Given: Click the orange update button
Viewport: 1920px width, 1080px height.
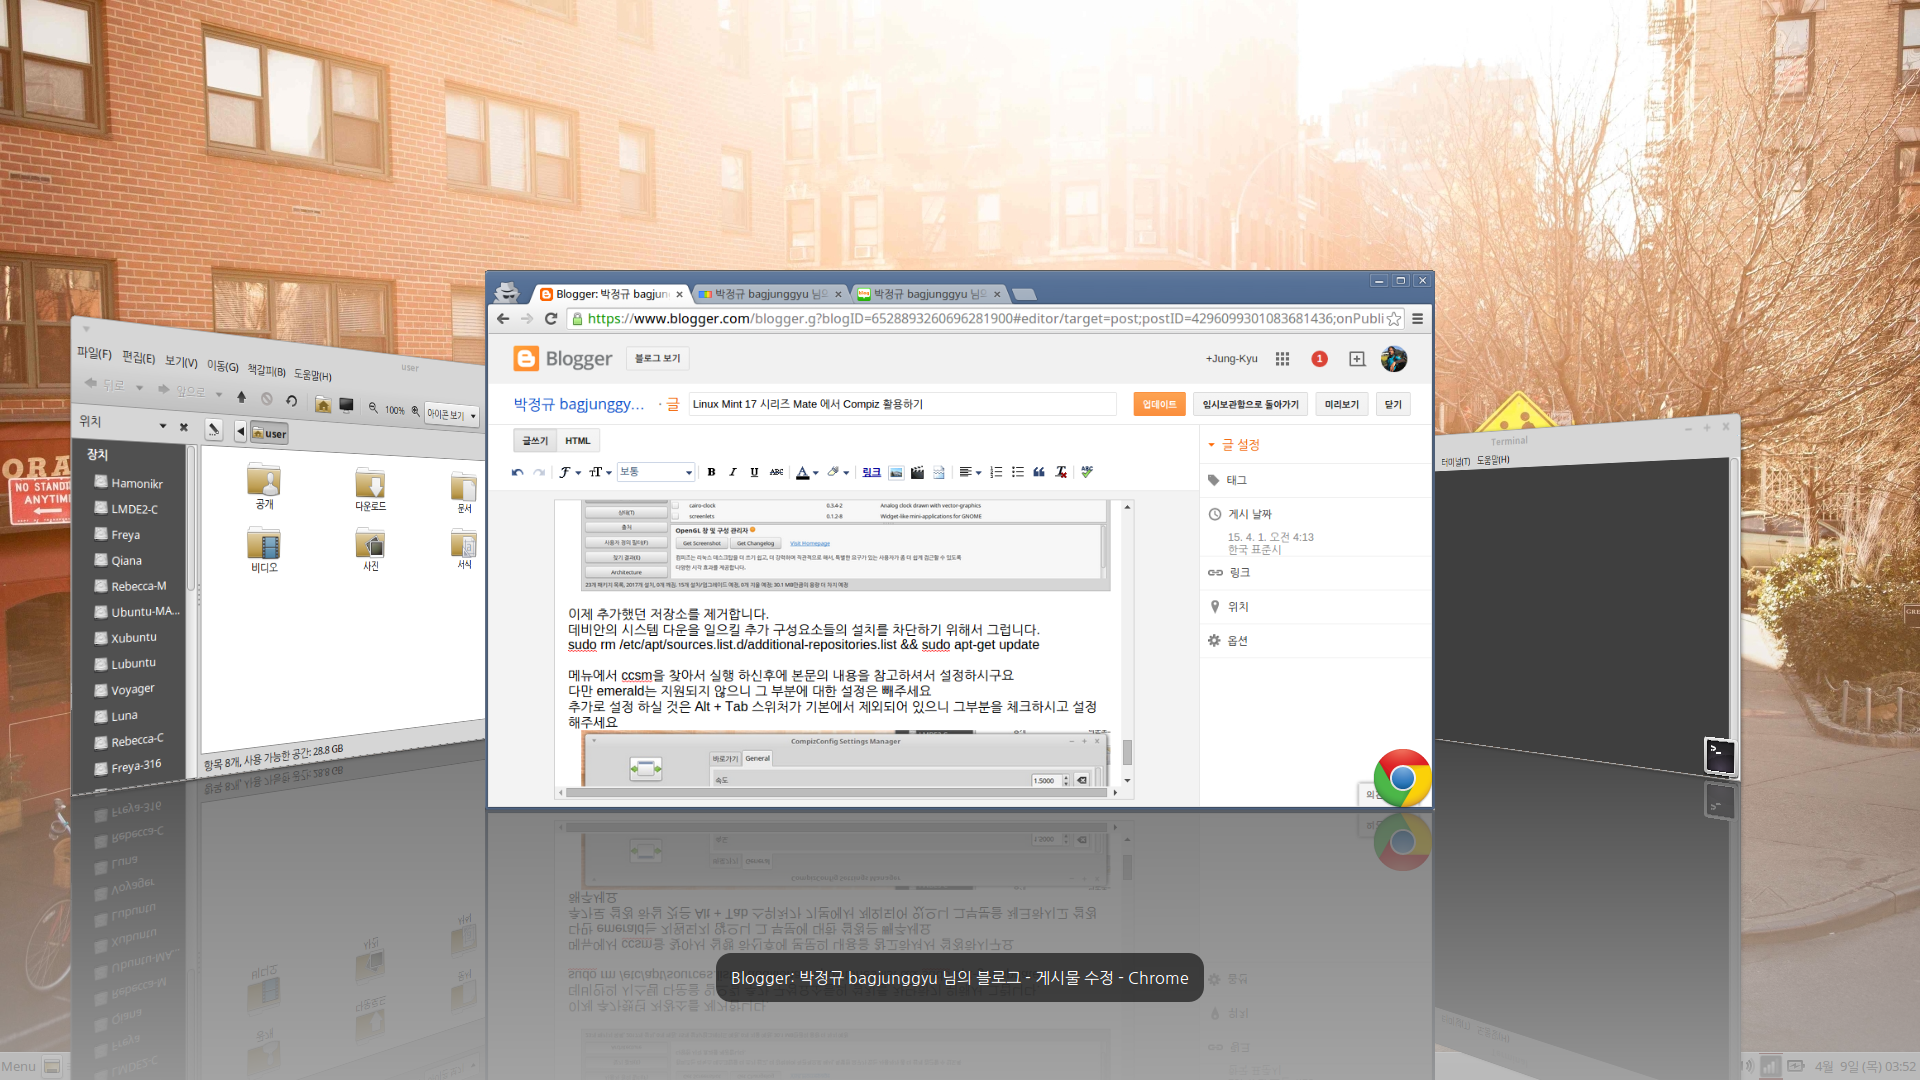Looking at the screenshot, I should (1159, 404).
